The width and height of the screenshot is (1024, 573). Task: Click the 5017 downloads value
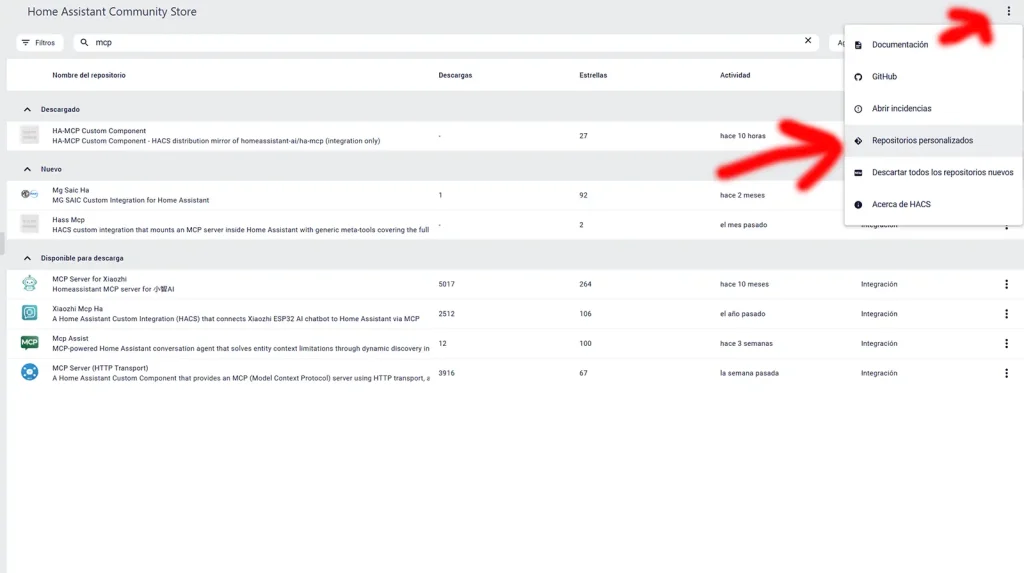click(447, 284)
